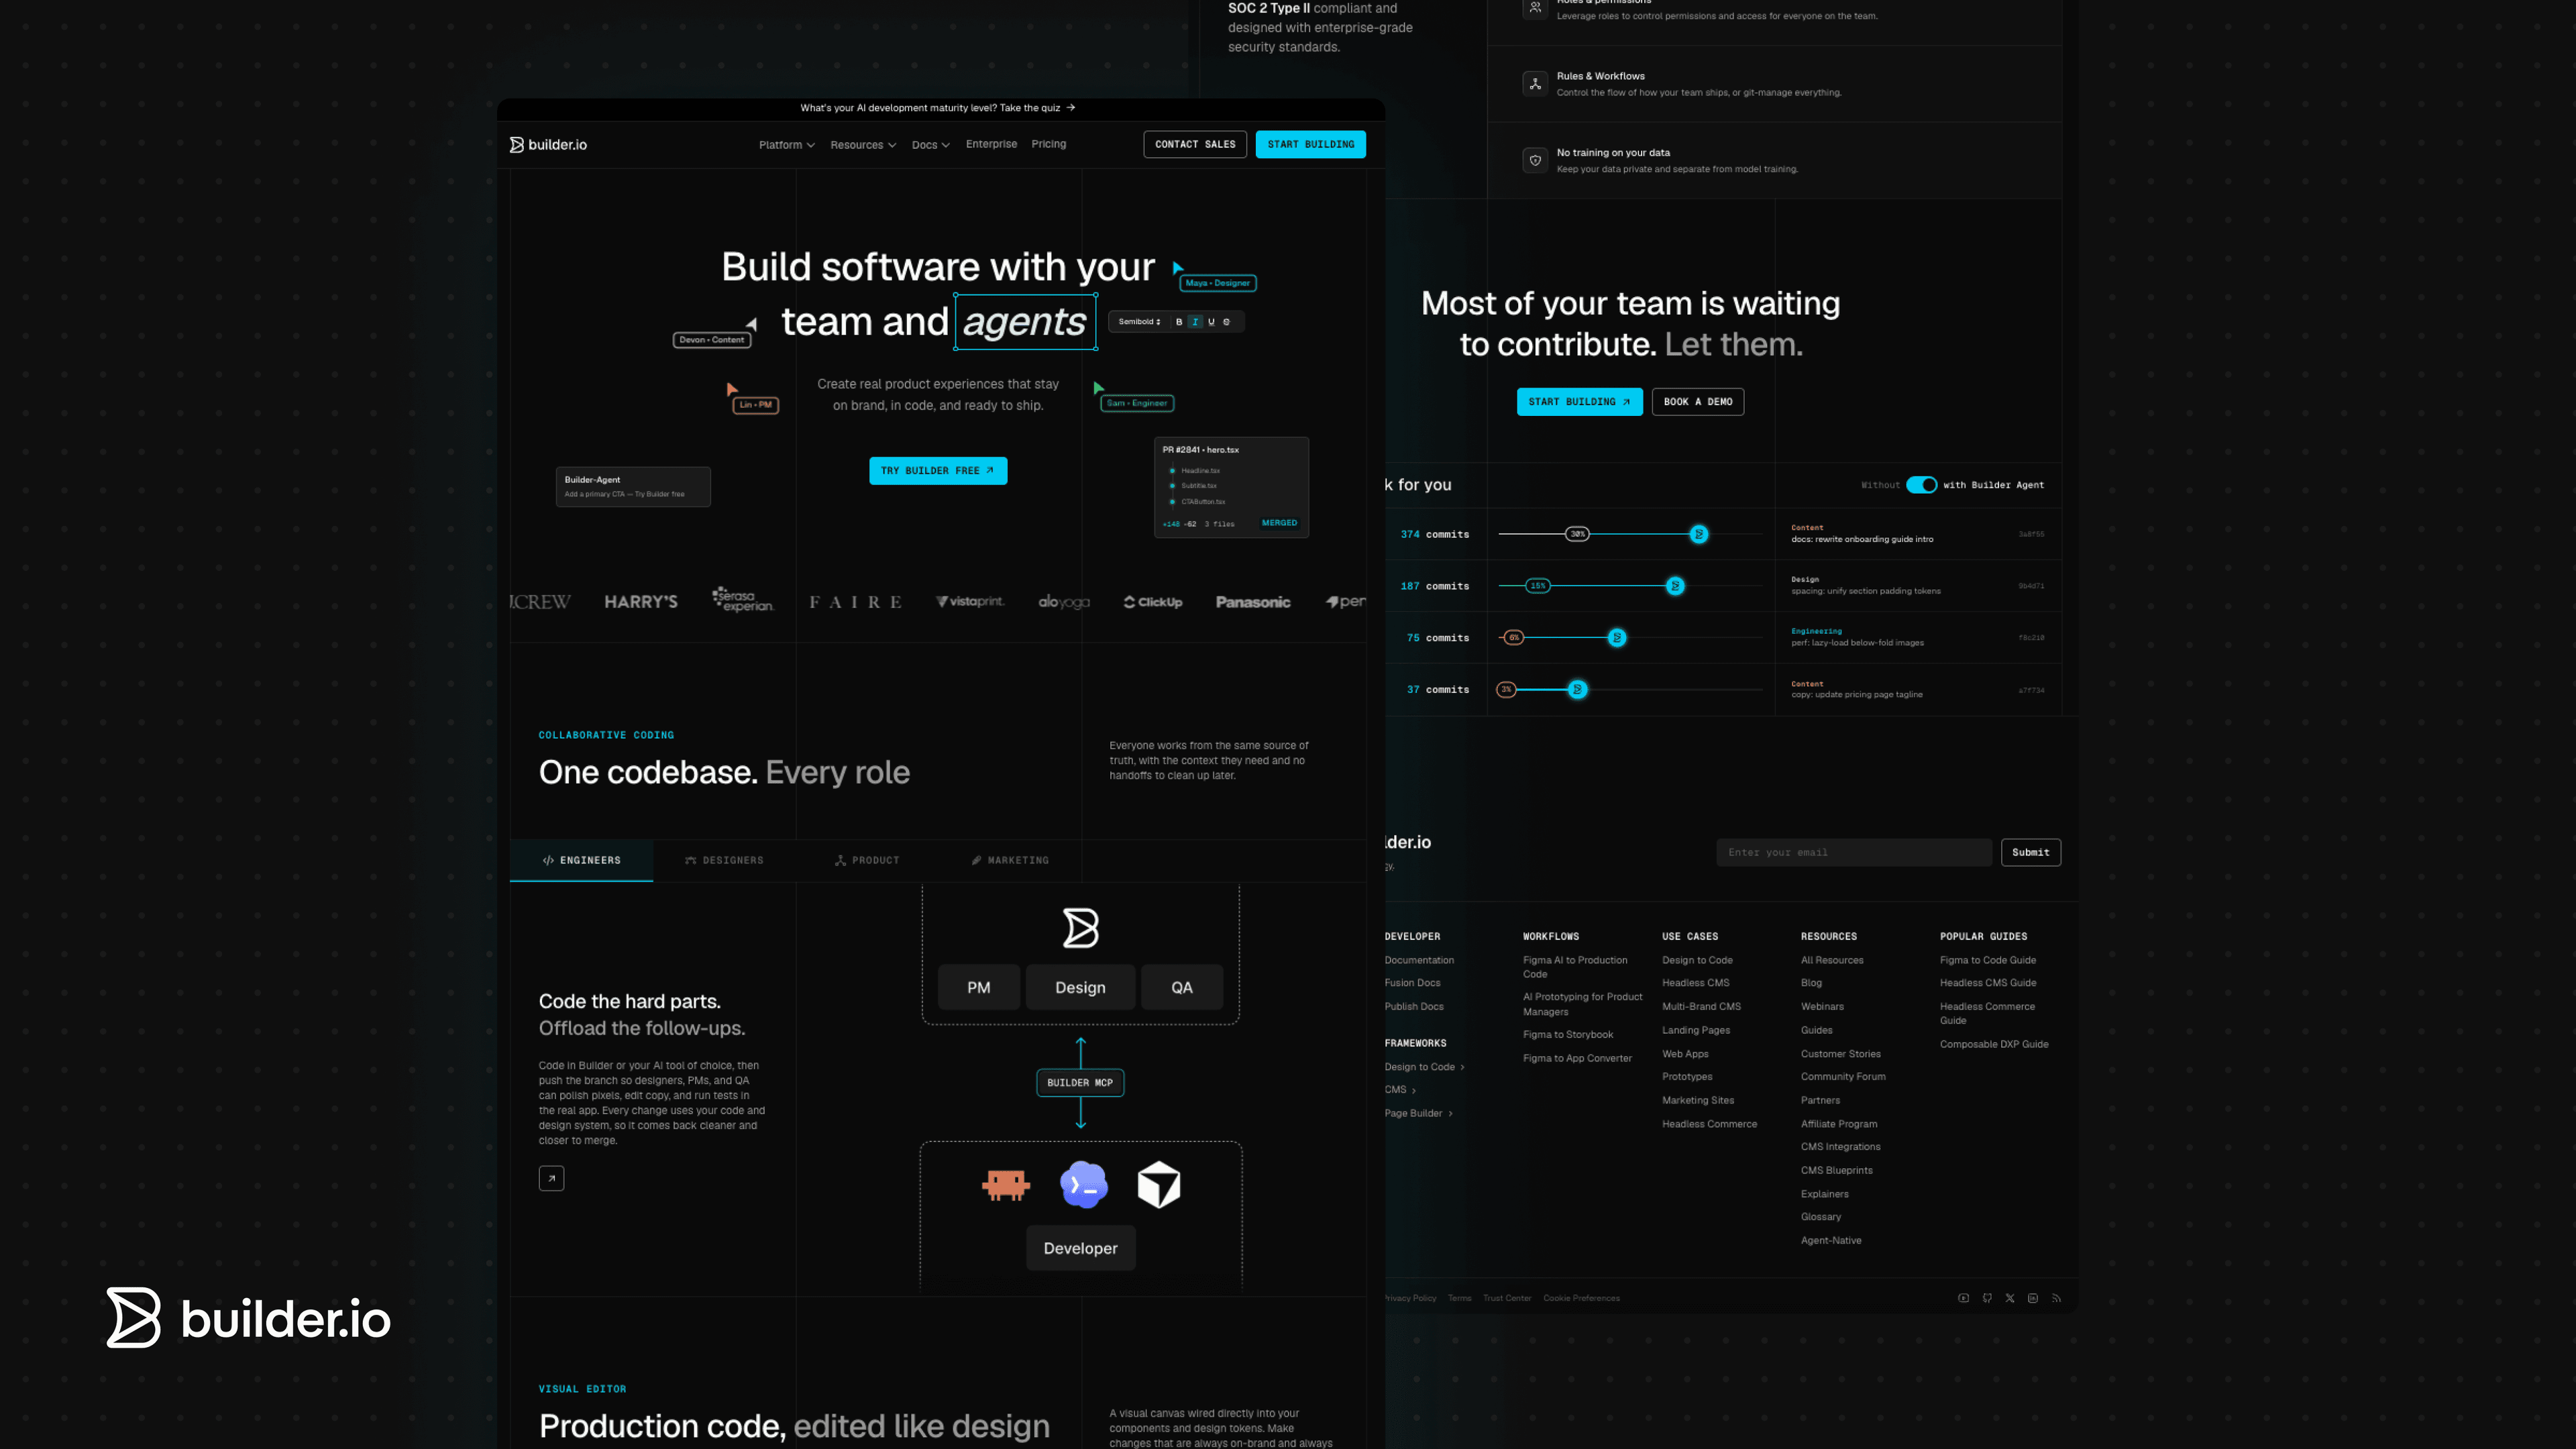Click the Panasonic logo in the brand strip
The image size is (2576, 1449).
tap(1253, 602)
